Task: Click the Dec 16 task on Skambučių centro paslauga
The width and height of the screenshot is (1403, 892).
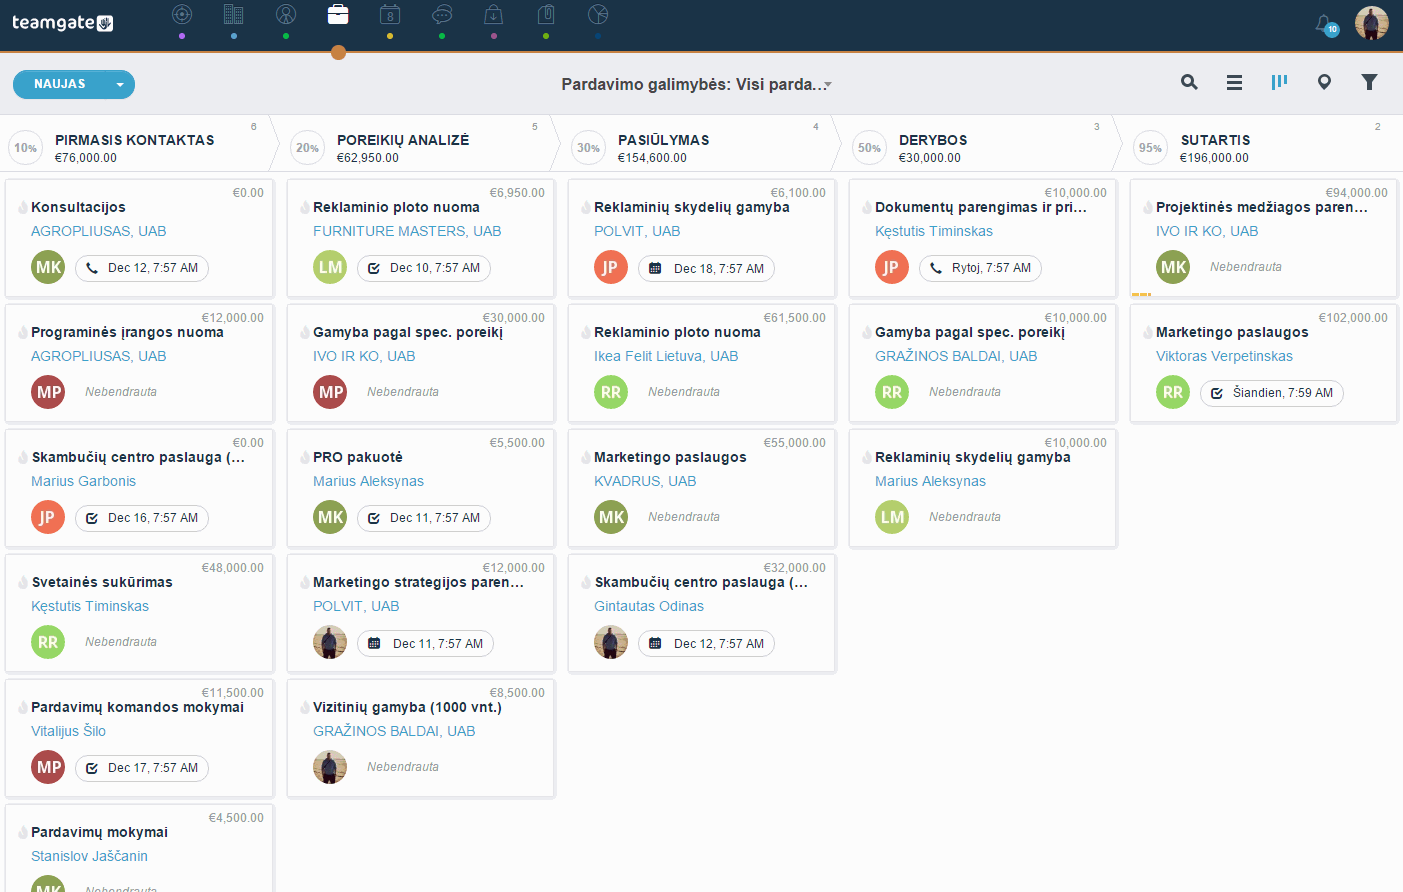Action: 142,518
